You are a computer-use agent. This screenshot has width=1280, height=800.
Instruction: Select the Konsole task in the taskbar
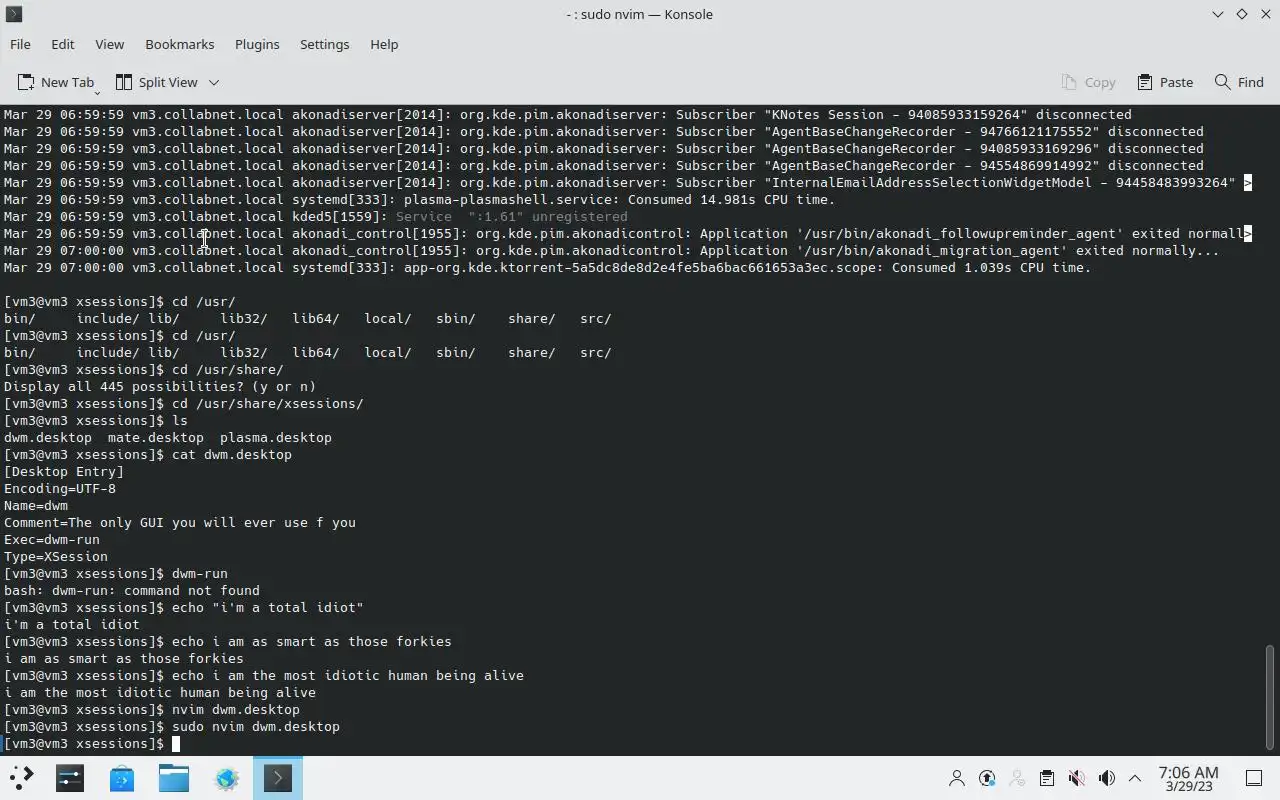(278, 778)
